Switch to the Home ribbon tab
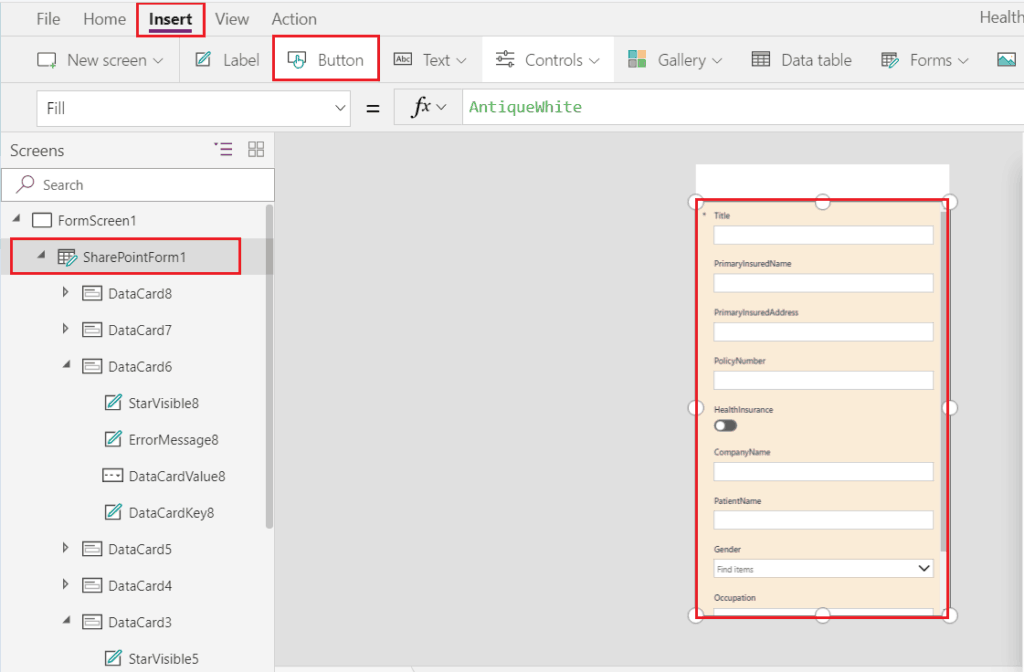1024x672 pixels. (104, 18)
